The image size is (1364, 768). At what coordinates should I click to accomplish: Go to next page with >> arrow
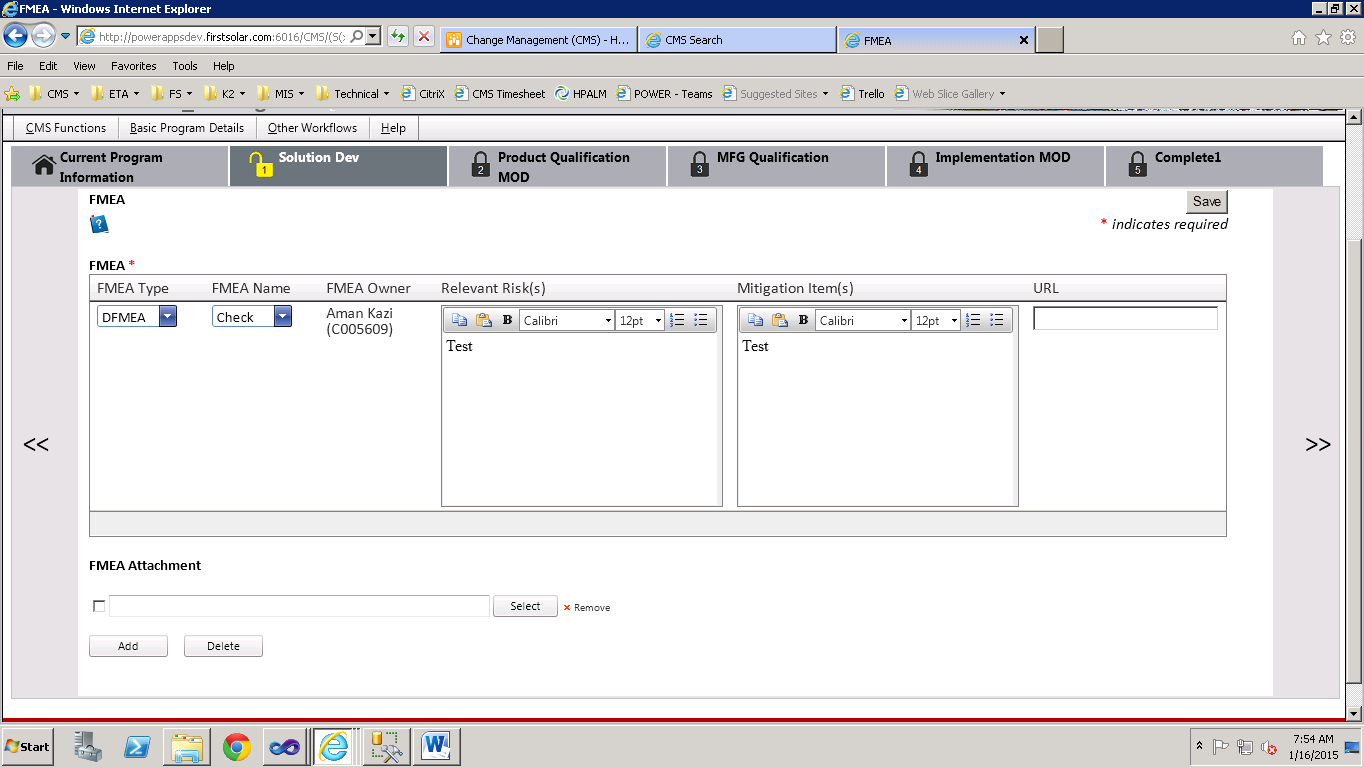pyautogui.click(x=1318, y=444)
